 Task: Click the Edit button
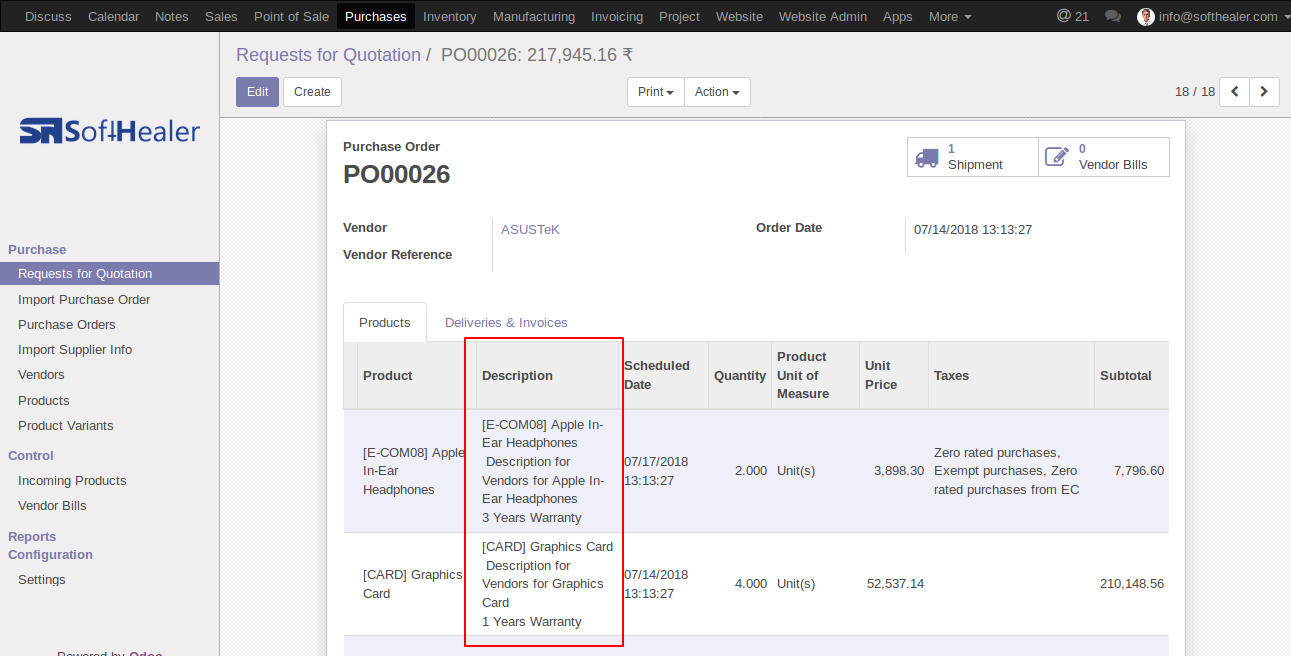257,92
